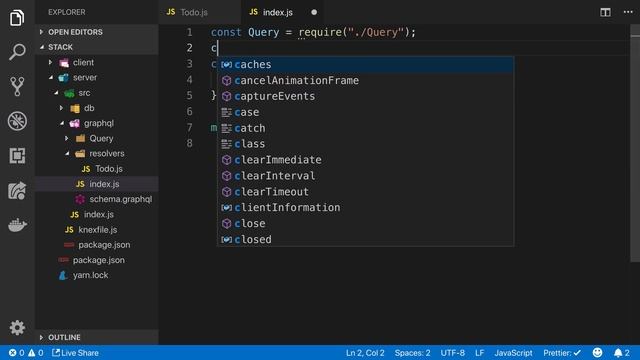
Task: Choose closed variable suggestion
Action: click(365, 240)
